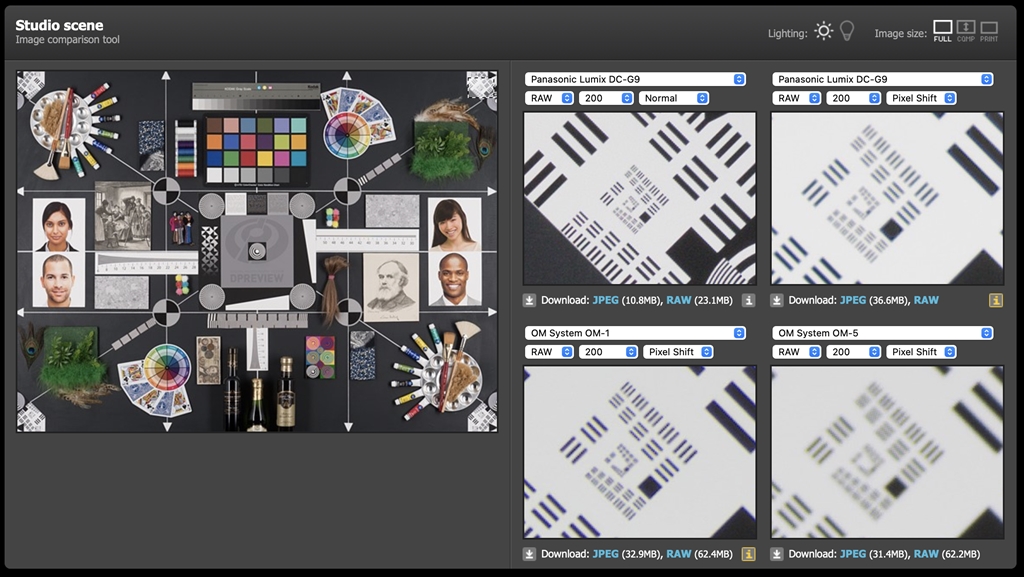1024x577 pixels.
Task: Switch lighting to low-light bulb icon
Action: point(847,31)
